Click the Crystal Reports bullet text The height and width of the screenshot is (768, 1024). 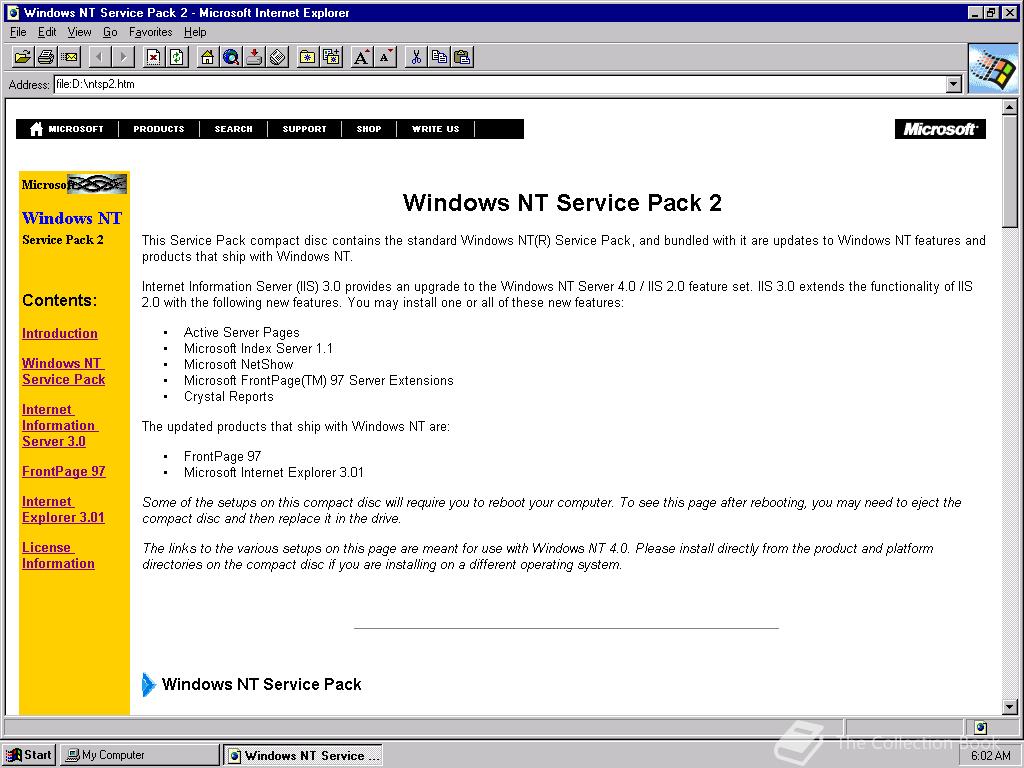[x=229, y=396]
